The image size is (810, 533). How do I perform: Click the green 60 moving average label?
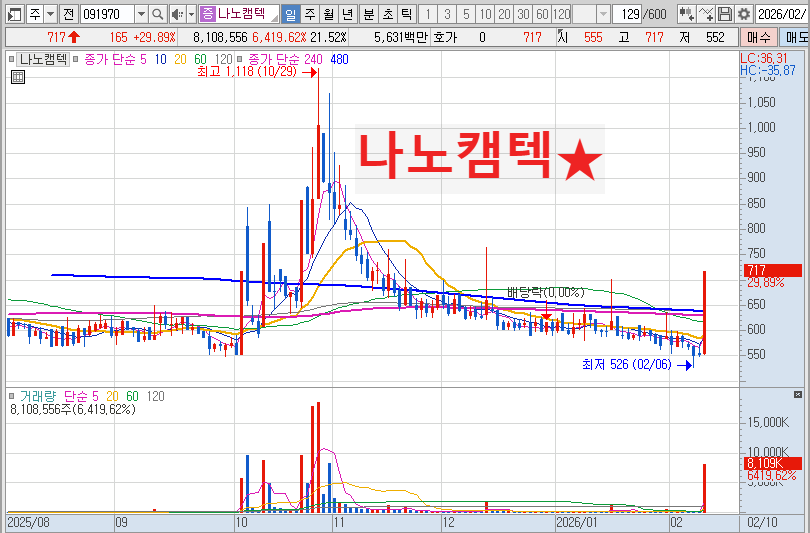[x=200, y=59]
